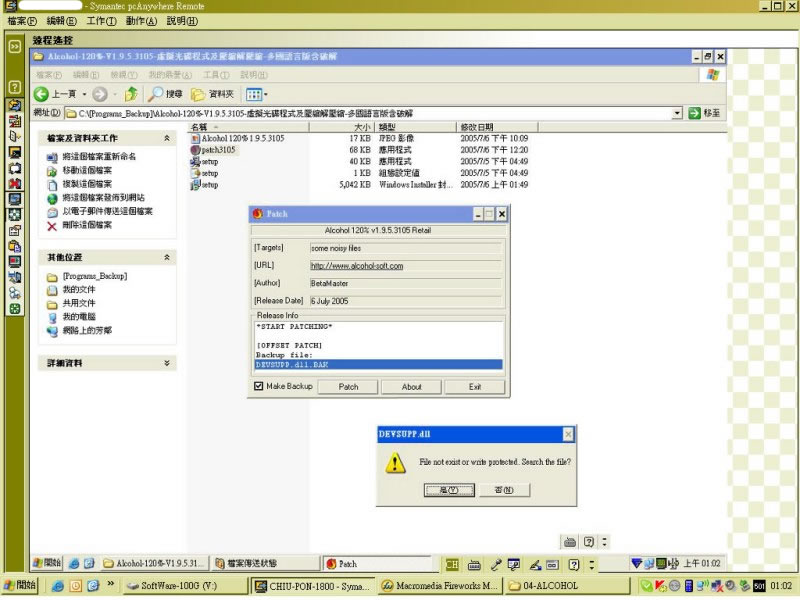
Task: Select the DEVSUPP.dll.BAK line in Release Info
Action: click(x=378, y=364)
